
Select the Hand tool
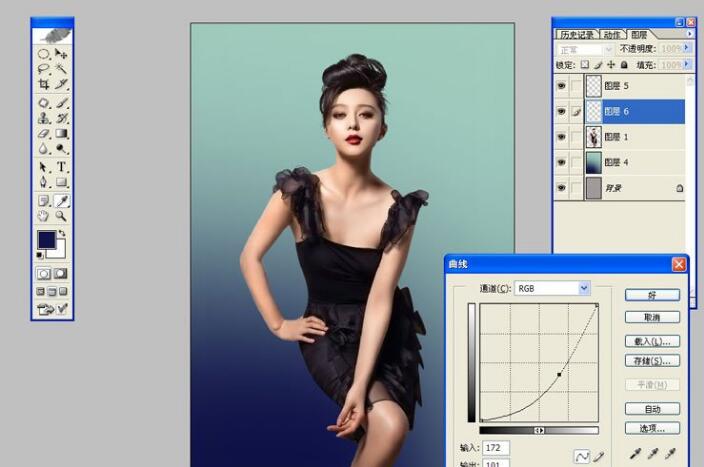point(43,216)
